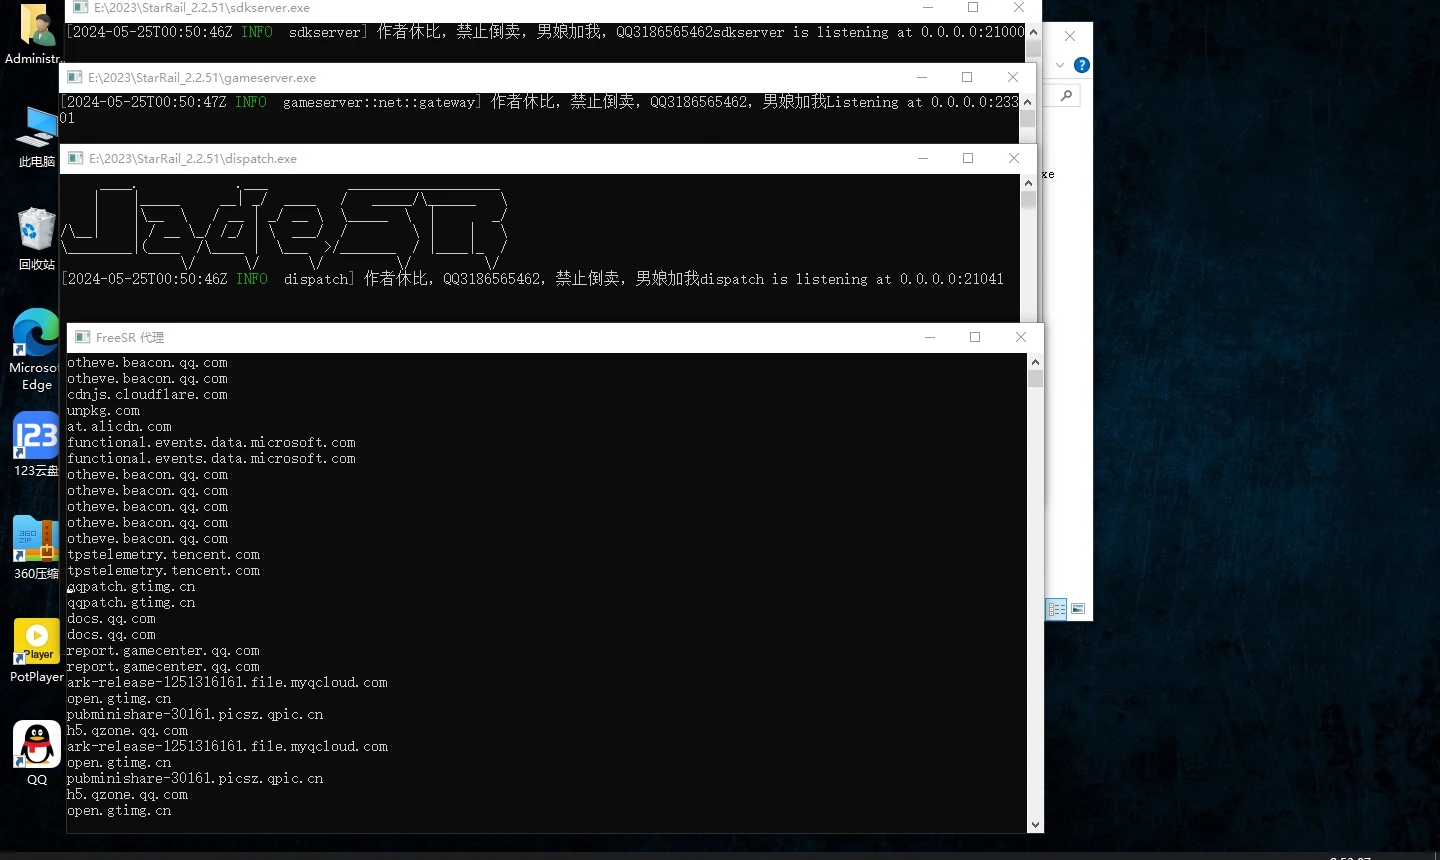1440x860 pixels.
Task: Minimize the dispatch.exe window
Action: tap(923, 158)
